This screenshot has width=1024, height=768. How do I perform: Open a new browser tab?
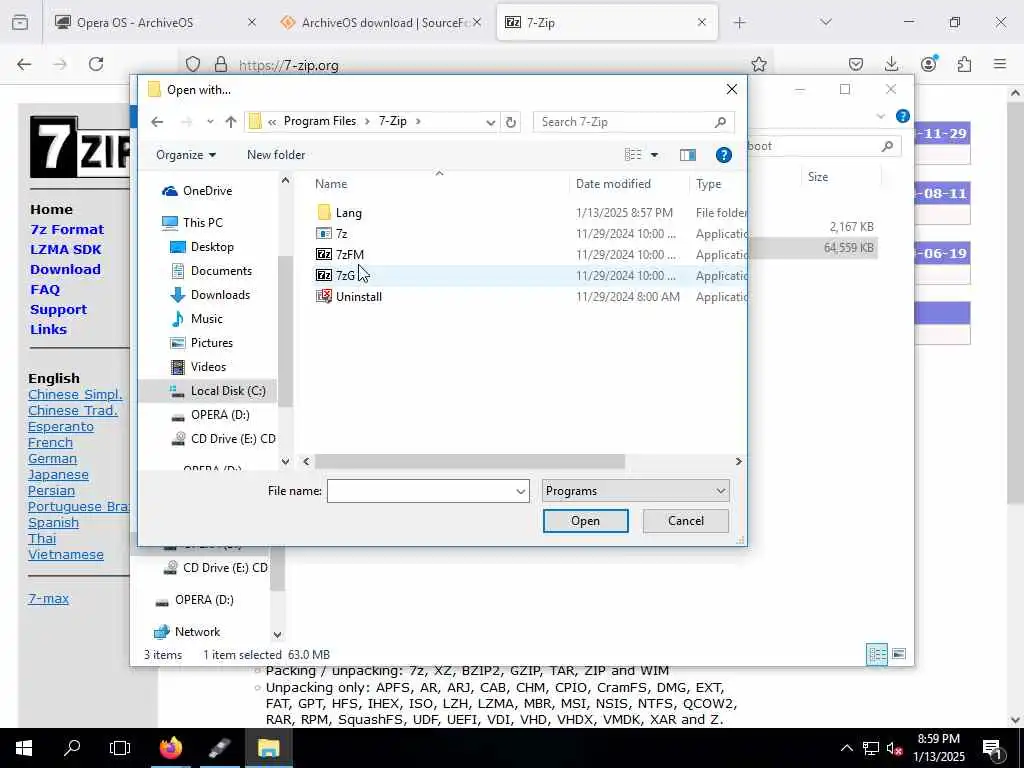coord(739,22)
